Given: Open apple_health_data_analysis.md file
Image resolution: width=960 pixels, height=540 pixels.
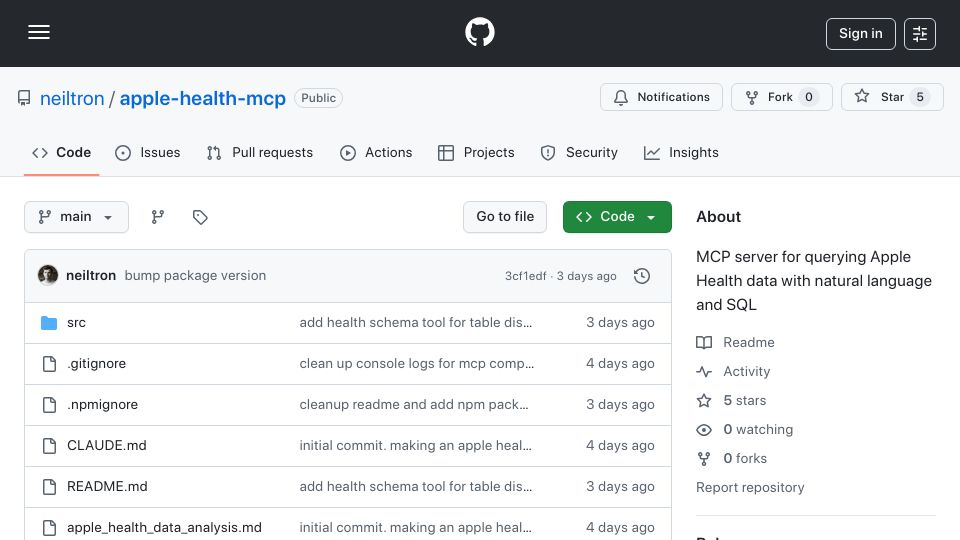Looking at the screenshot, I should (164, 528).
